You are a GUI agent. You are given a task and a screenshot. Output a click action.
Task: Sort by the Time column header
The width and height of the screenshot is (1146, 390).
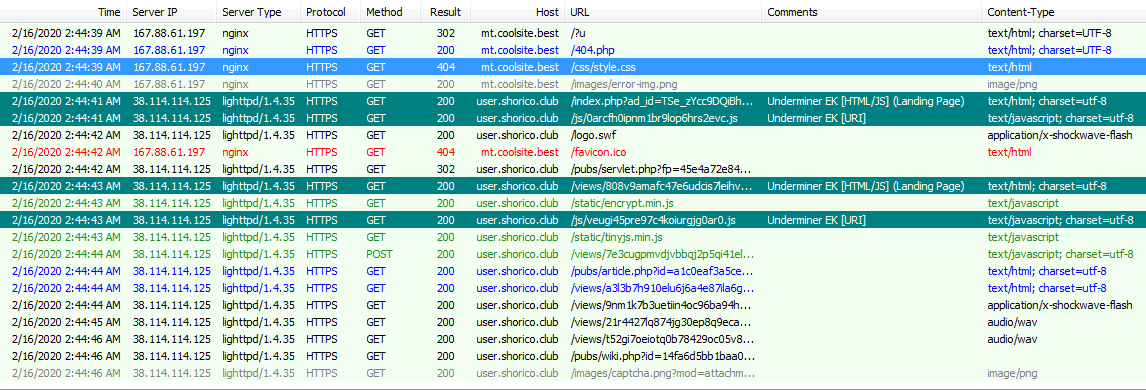(63, 12)
